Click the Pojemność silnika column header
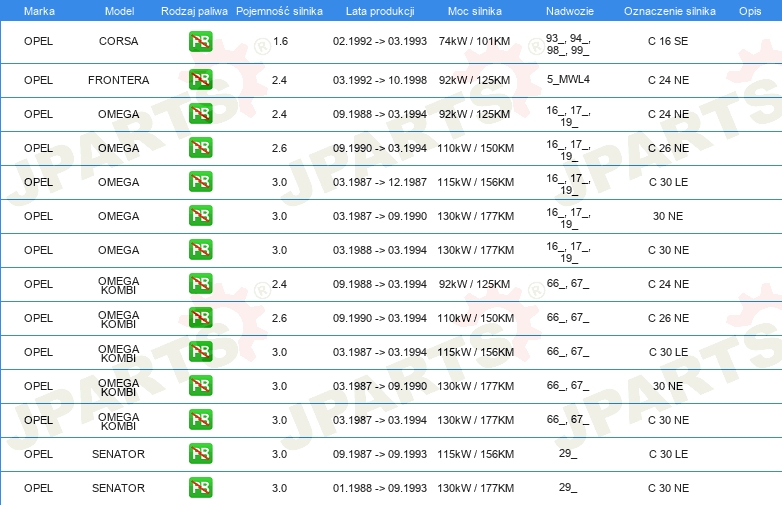782x505 pixels. click(279, 11)
